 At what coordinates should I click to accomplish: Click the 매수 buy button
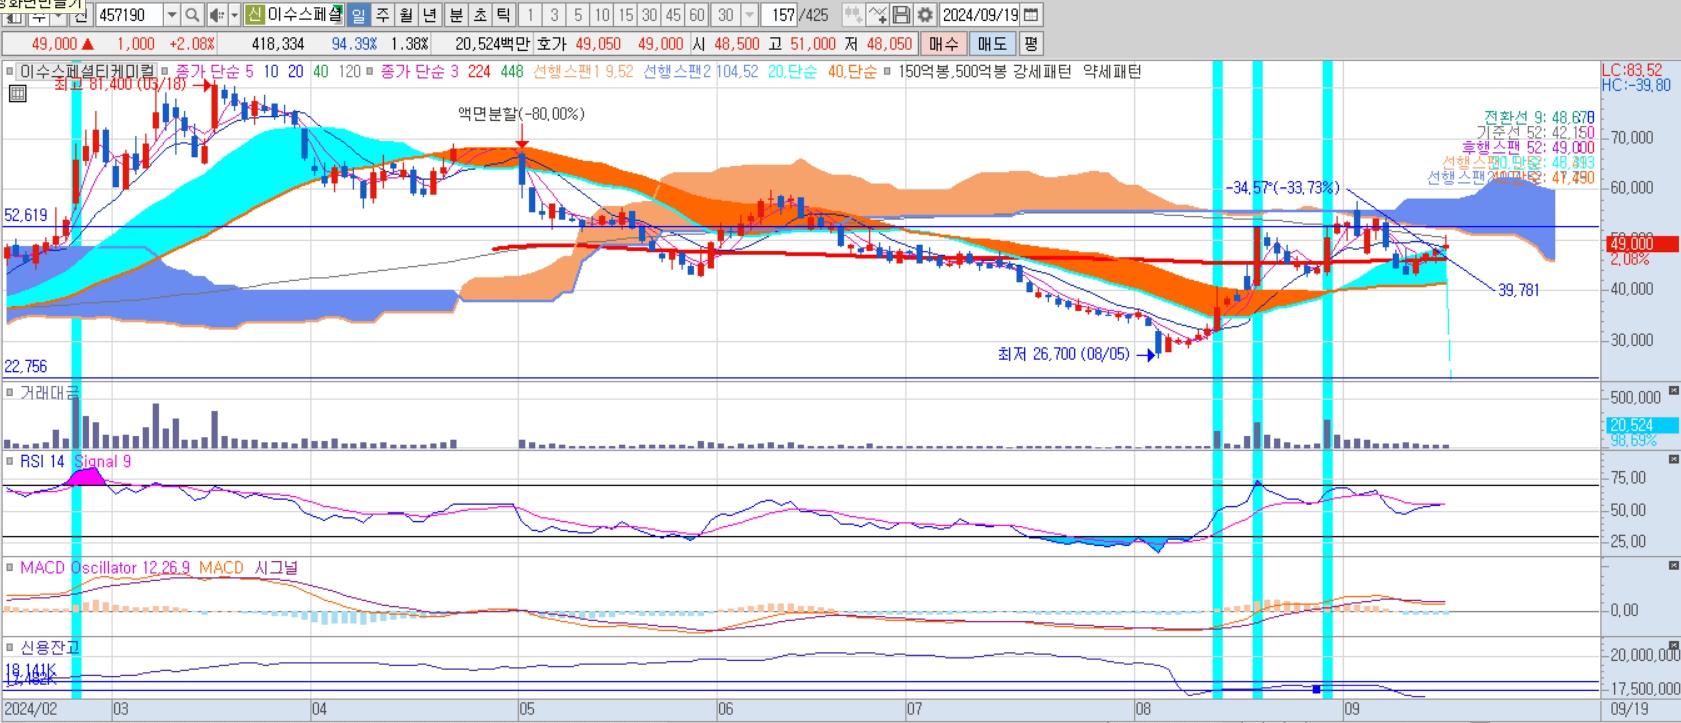point(944,44)
